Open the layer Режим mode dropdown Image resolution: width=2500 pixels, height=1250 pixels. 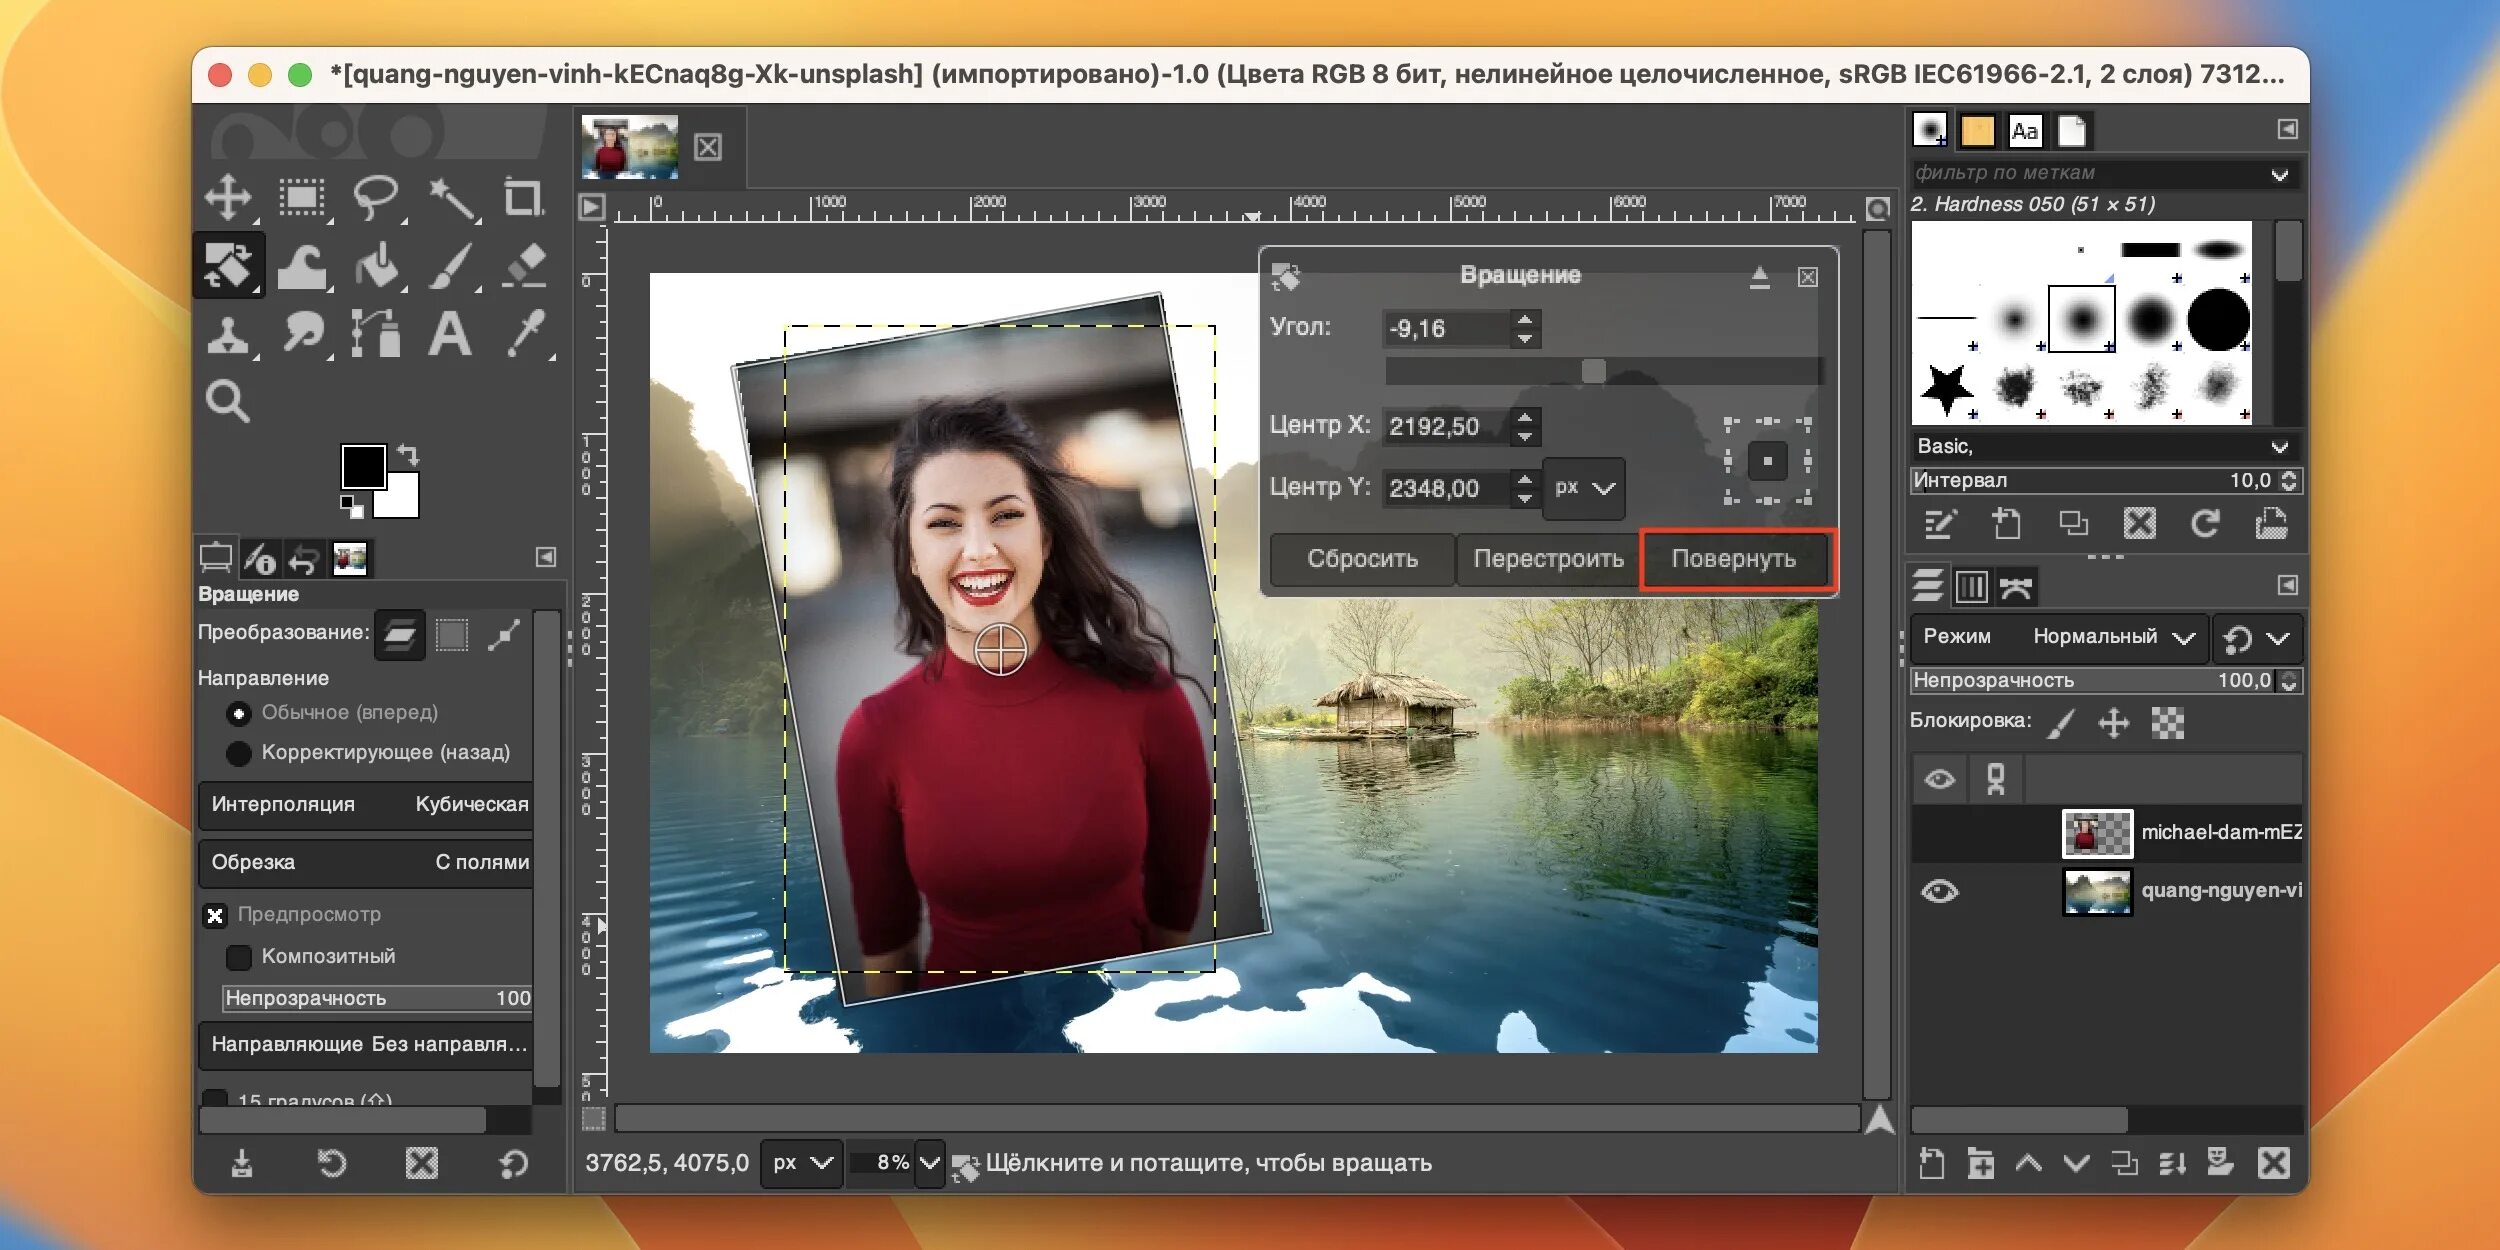(2058, 637)
